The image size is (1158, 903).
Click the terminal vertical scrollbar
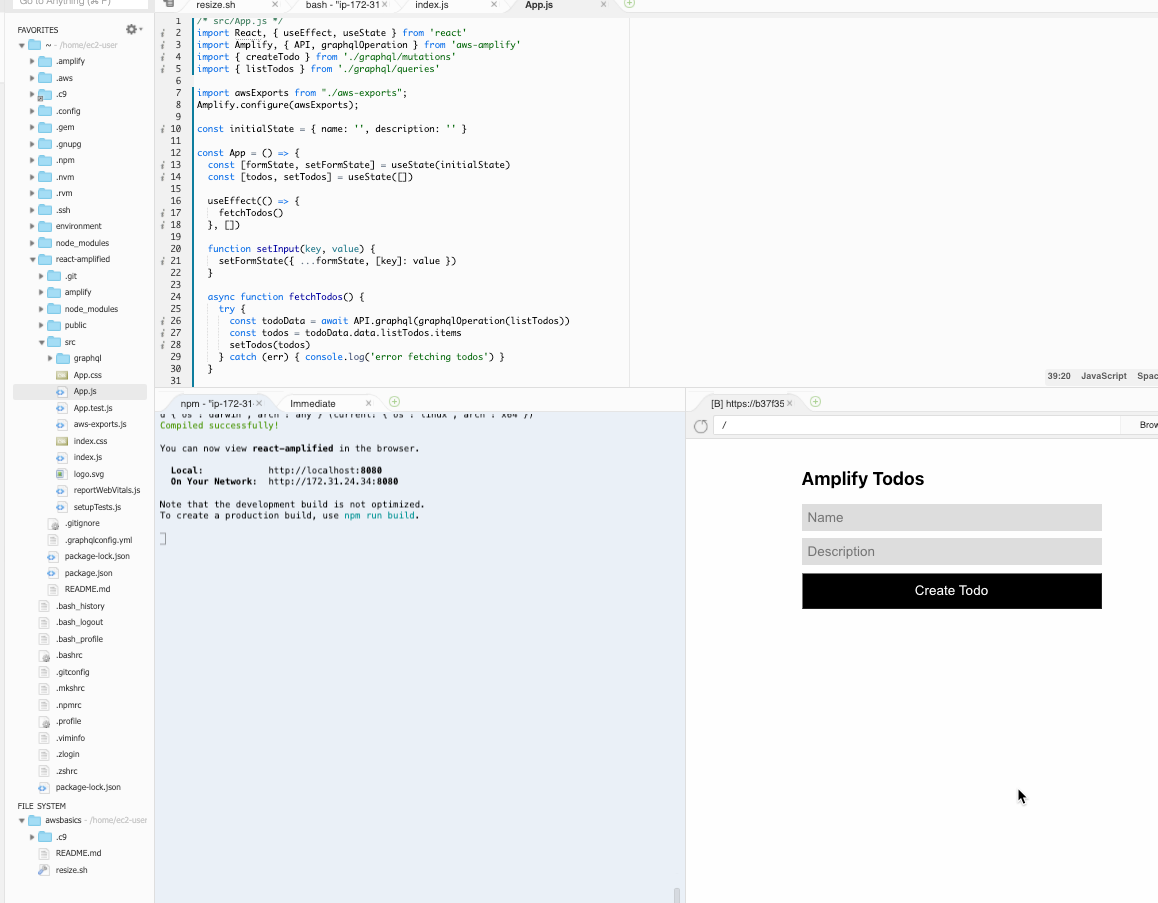tap(676, 895)
